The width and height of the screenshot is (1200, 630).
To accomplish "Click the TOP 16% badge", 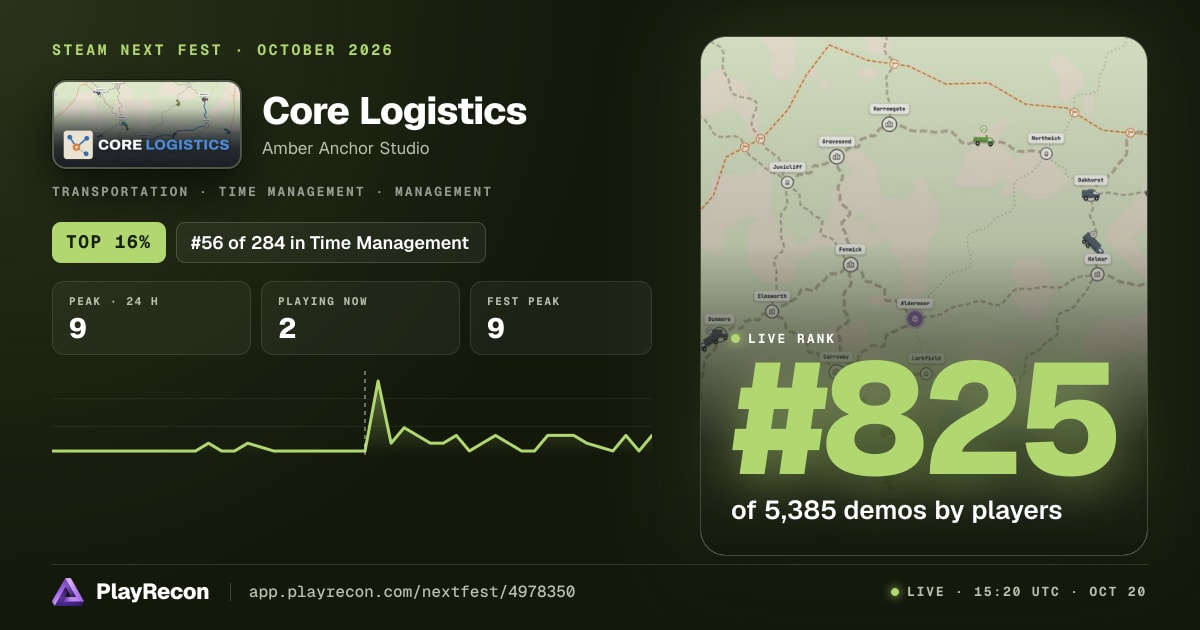I will pos(109,242).
